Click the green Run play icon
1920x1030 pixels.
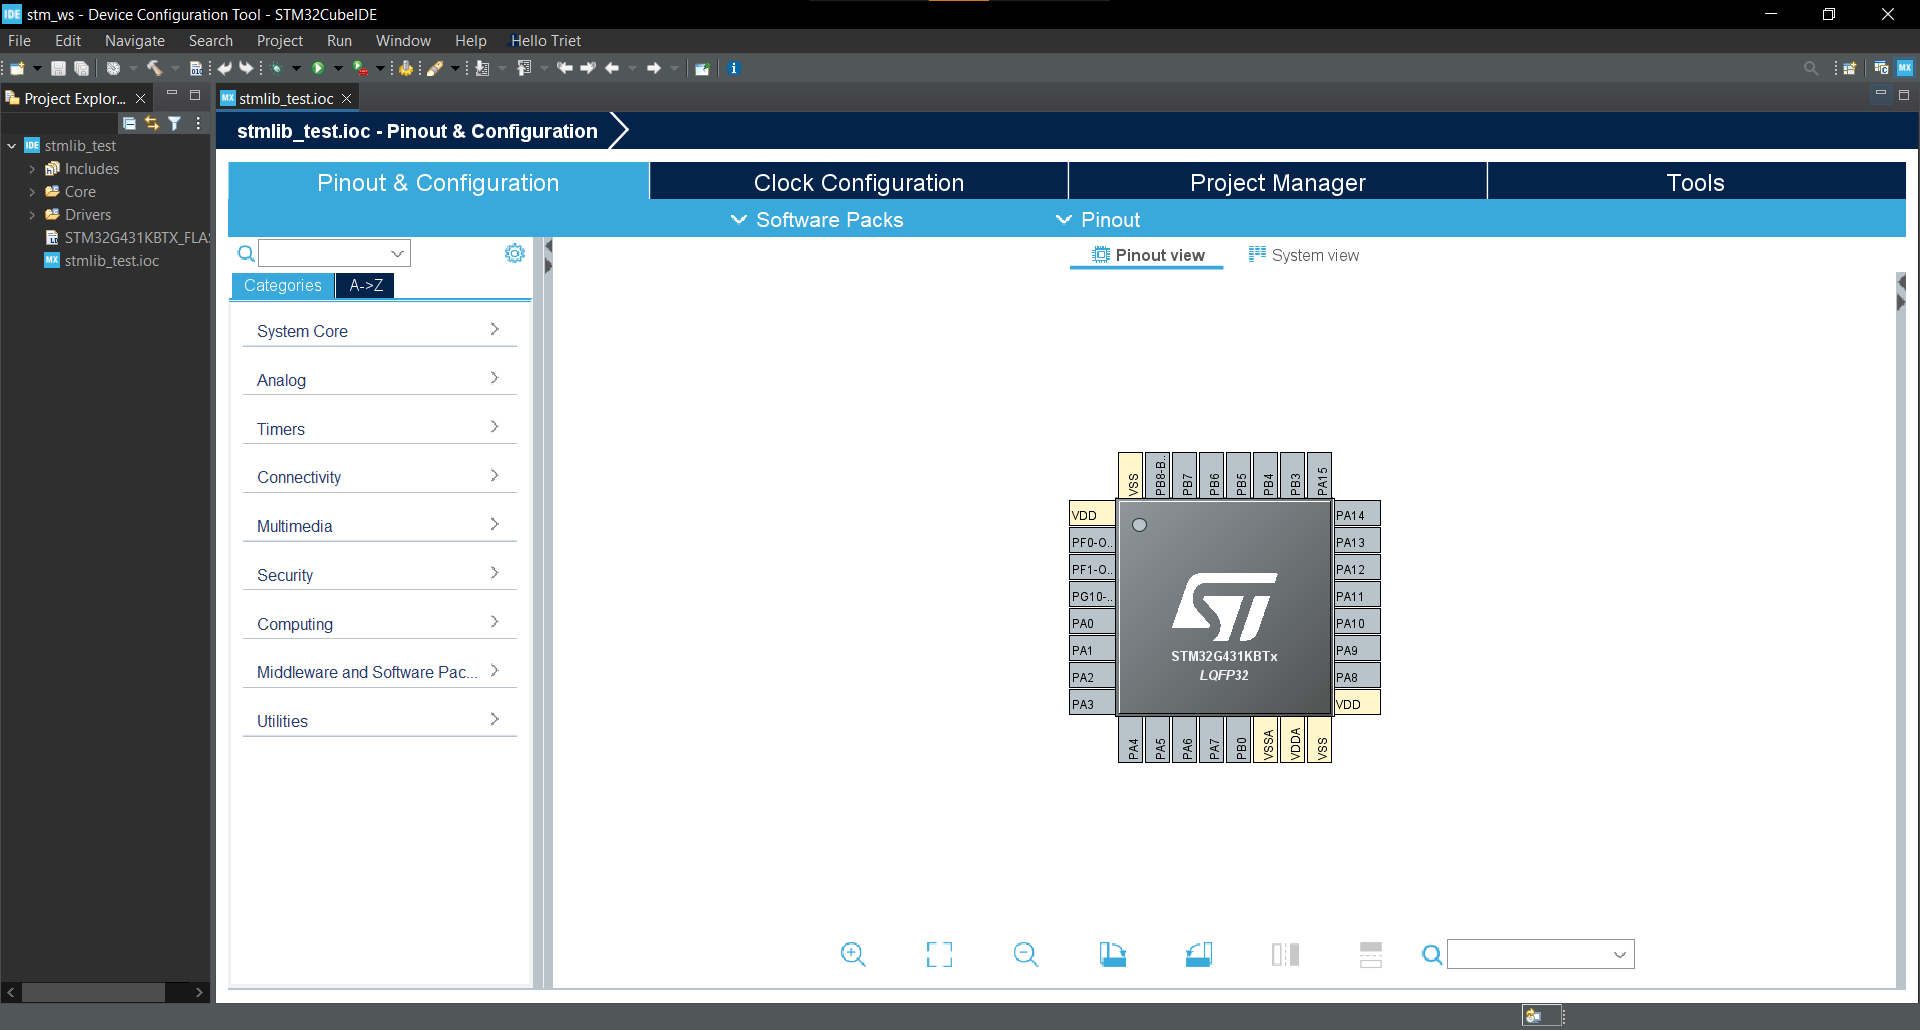coord(318,68)
